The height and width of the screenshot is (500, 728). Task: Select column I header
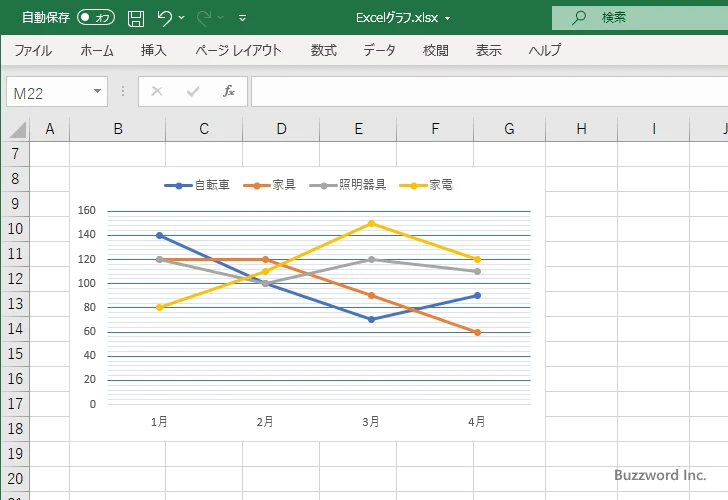(x=654, y=129)
